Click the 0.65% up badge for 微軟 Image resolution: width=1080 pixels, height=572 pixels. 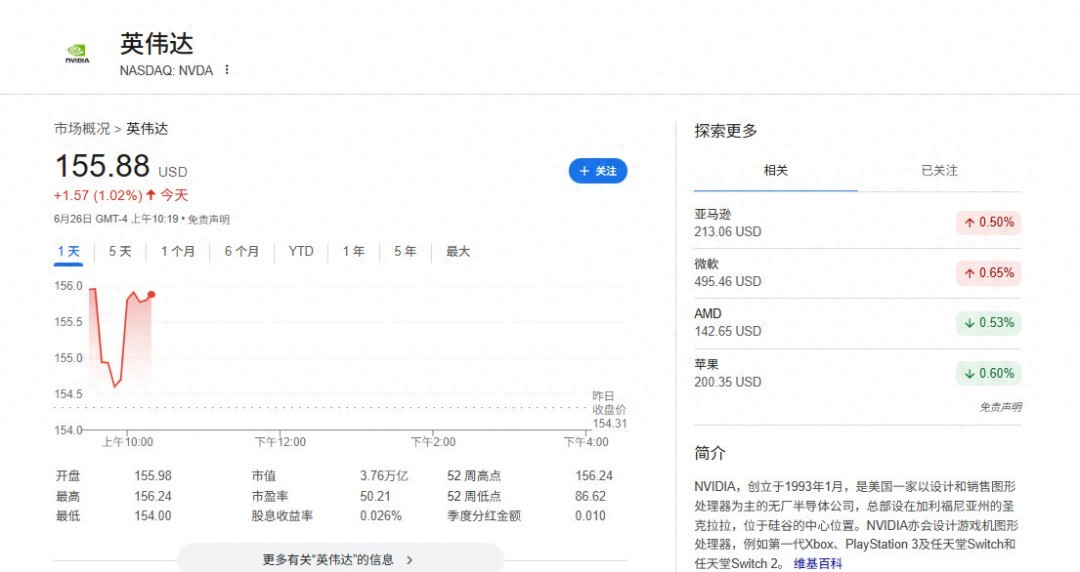pos(988,273)
